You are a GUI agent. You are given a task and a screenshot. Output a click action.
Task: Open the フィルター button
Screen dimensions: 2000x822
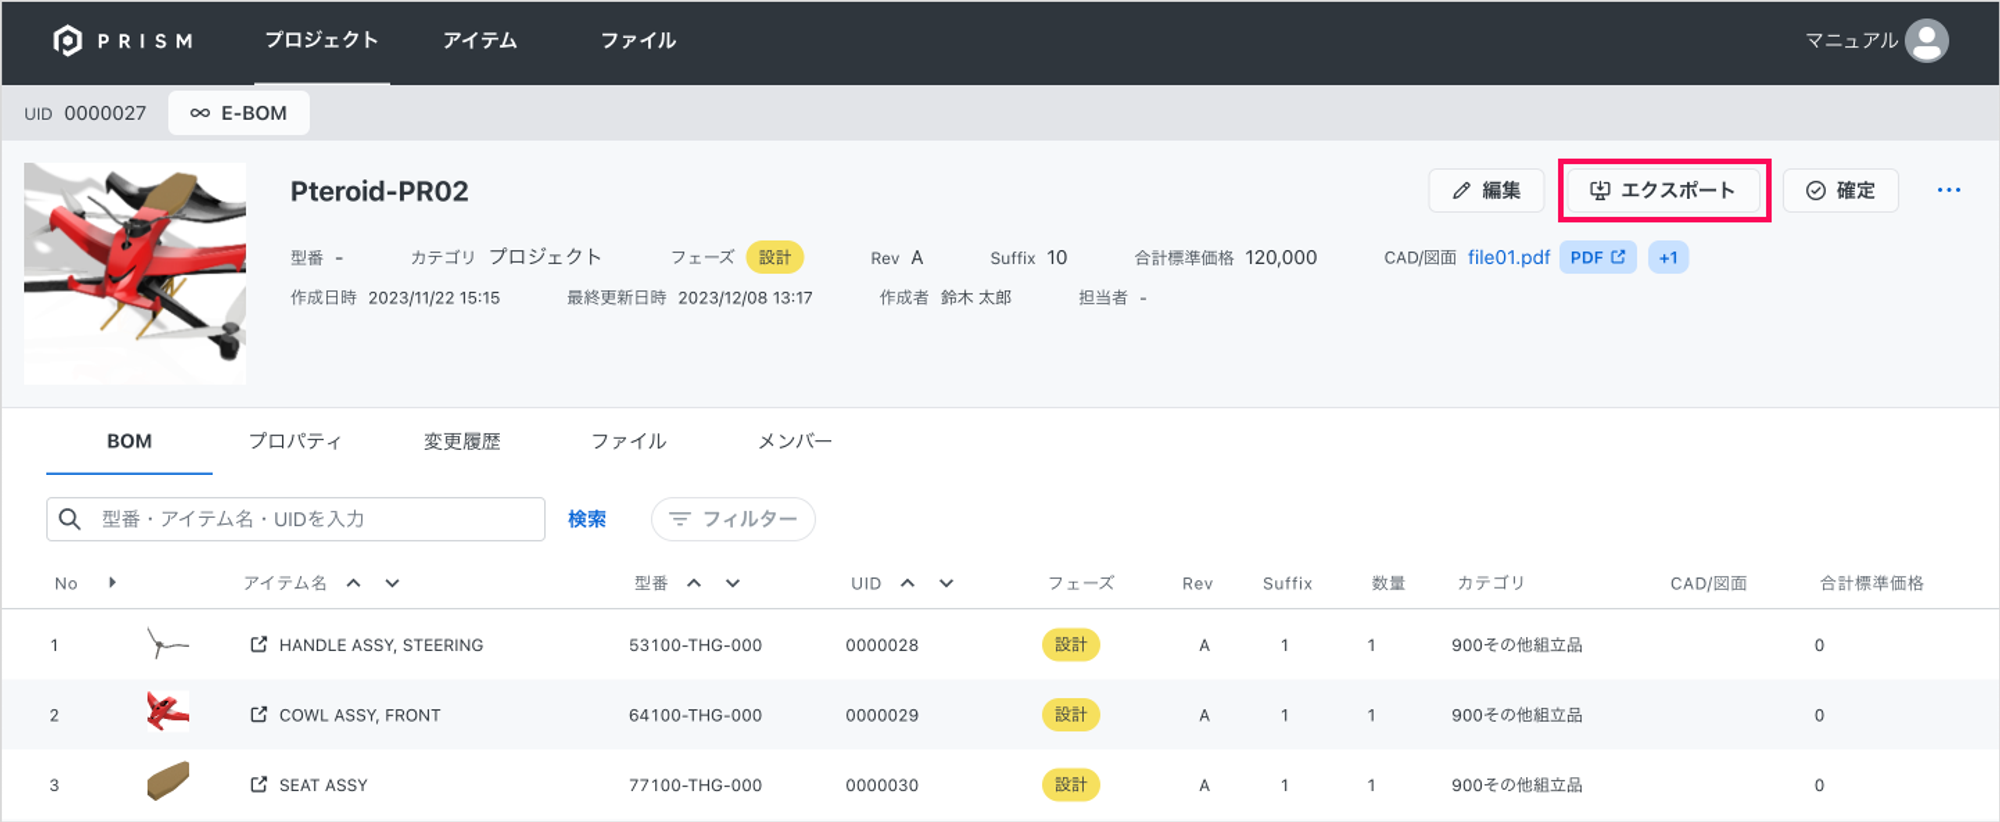[733, 519]
